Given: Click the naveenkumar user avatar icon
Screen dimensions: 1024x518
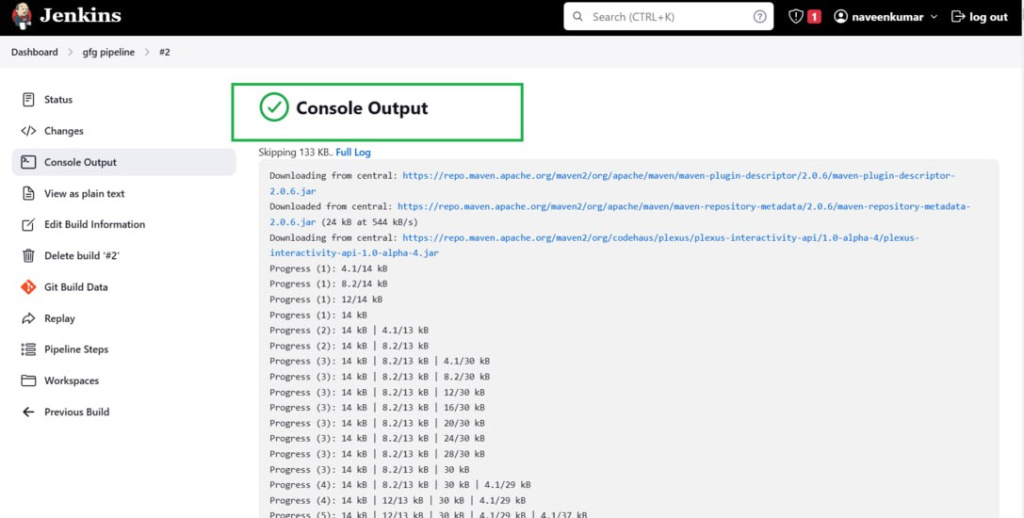Looking at the screenshot, I should tap(840, 17).
